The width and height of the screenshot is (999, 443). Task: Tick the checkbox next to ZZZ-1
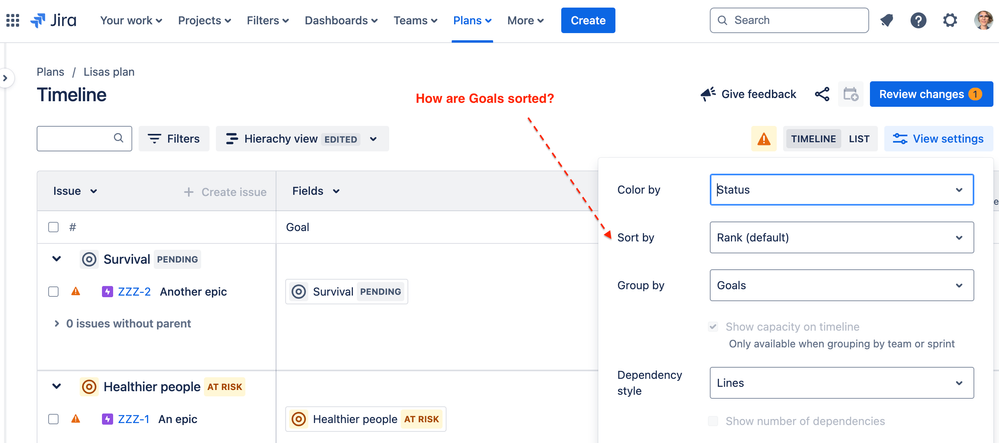pyautogui.click(x=54, y=419)
